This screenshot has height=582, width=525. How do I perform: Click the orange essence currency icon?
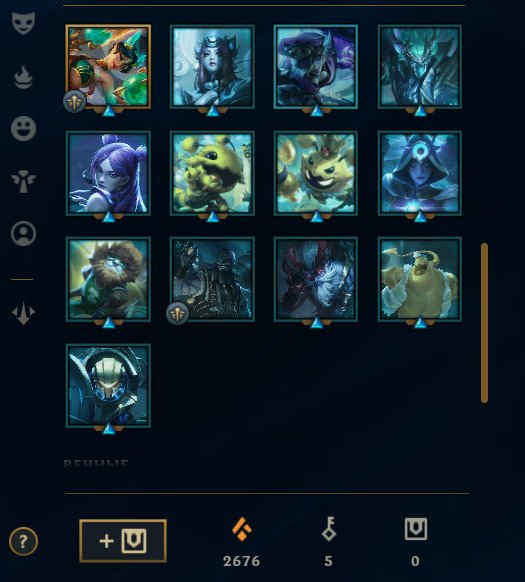pos(242,529)
